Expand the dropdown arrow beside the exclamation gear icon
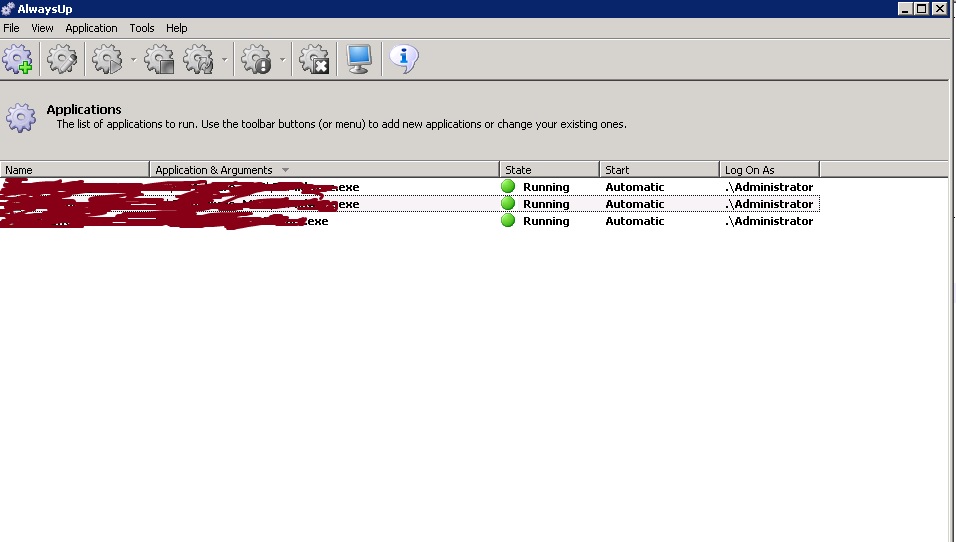This screenshot has height=542, width=956. pyautogui.click(x=283, y=61)
